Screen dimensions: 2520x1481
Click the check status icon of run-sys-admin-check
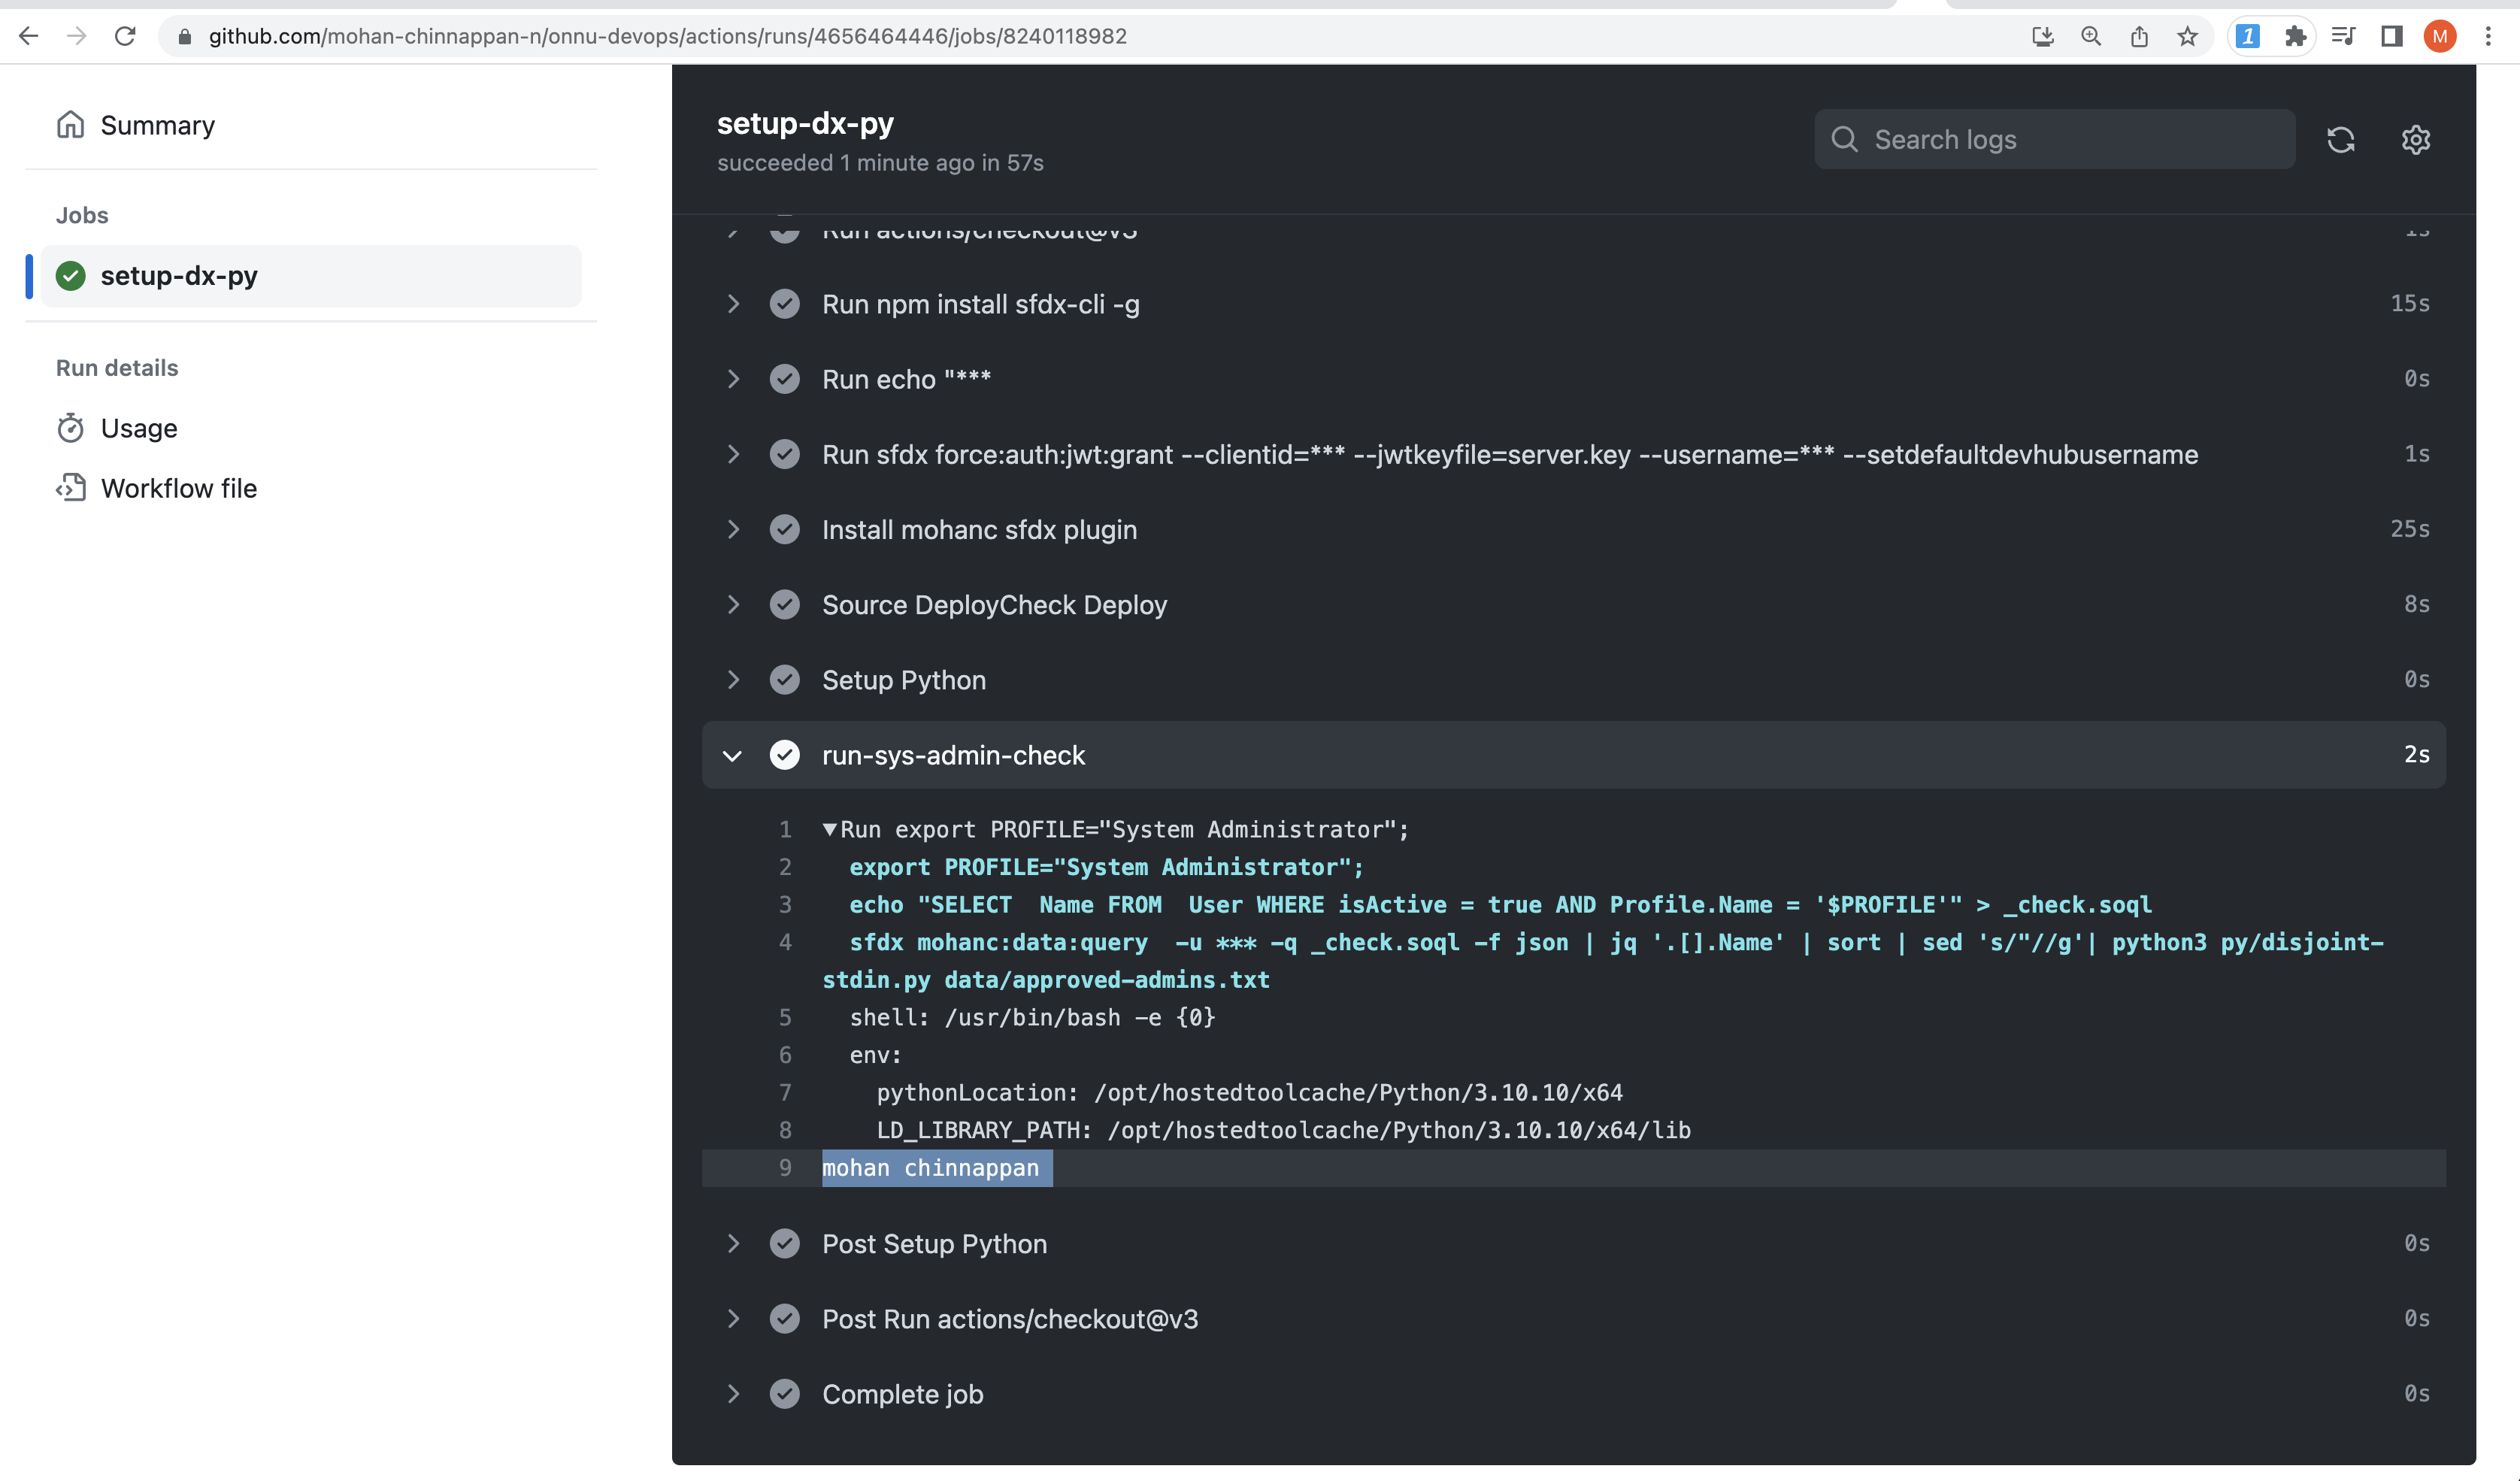(x=785, y=755)
